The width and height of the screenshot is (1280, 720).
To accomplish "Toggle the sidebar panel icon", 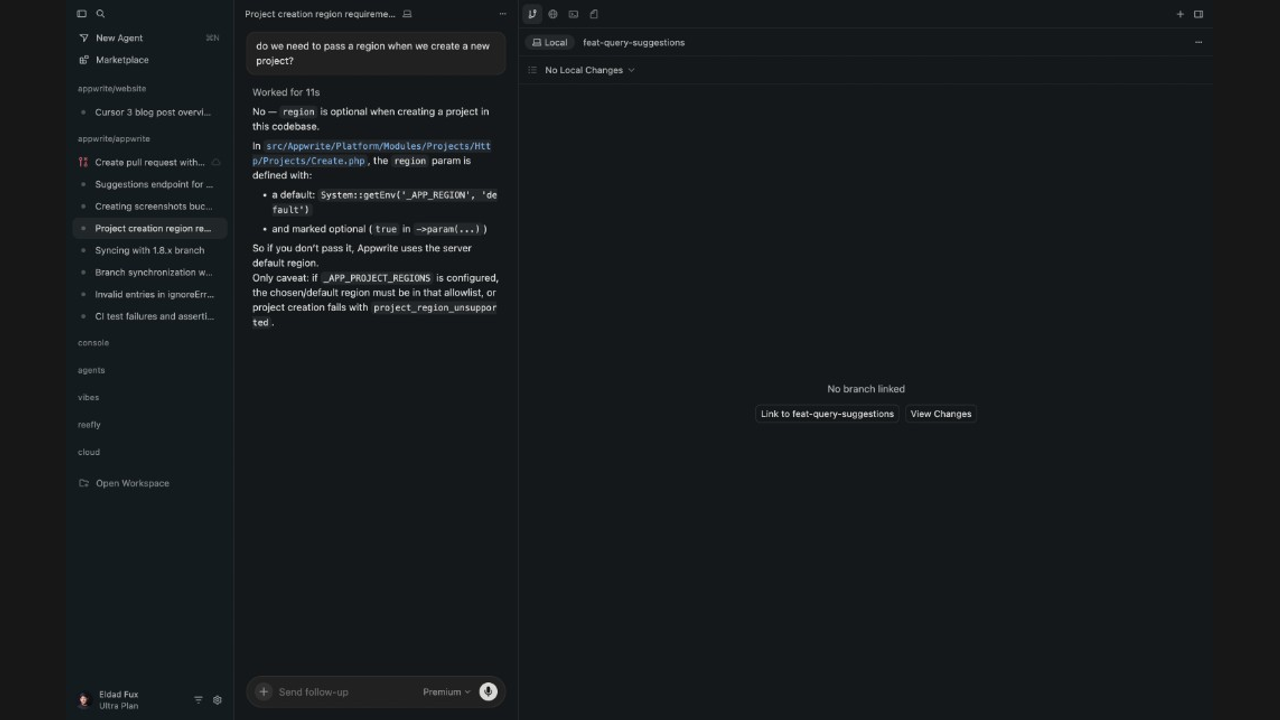I will [x=82, y=14].
